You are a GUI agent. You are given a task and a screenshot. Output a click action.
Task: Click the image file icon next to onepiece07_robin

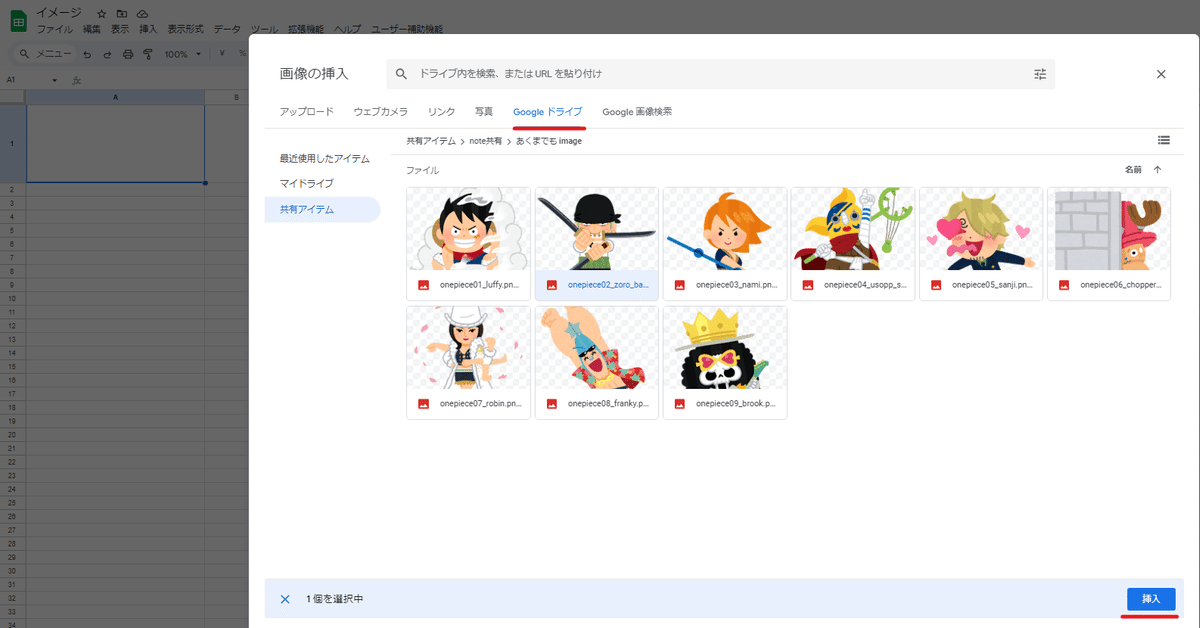pyautogui.click(x=424, y=404)
